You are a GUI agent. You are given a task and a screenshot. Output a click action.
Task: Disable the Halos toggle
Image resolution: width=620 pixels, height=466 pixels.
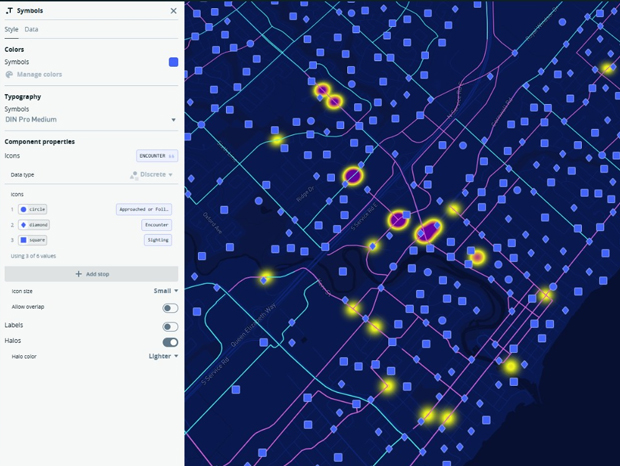tap(170, 342)
